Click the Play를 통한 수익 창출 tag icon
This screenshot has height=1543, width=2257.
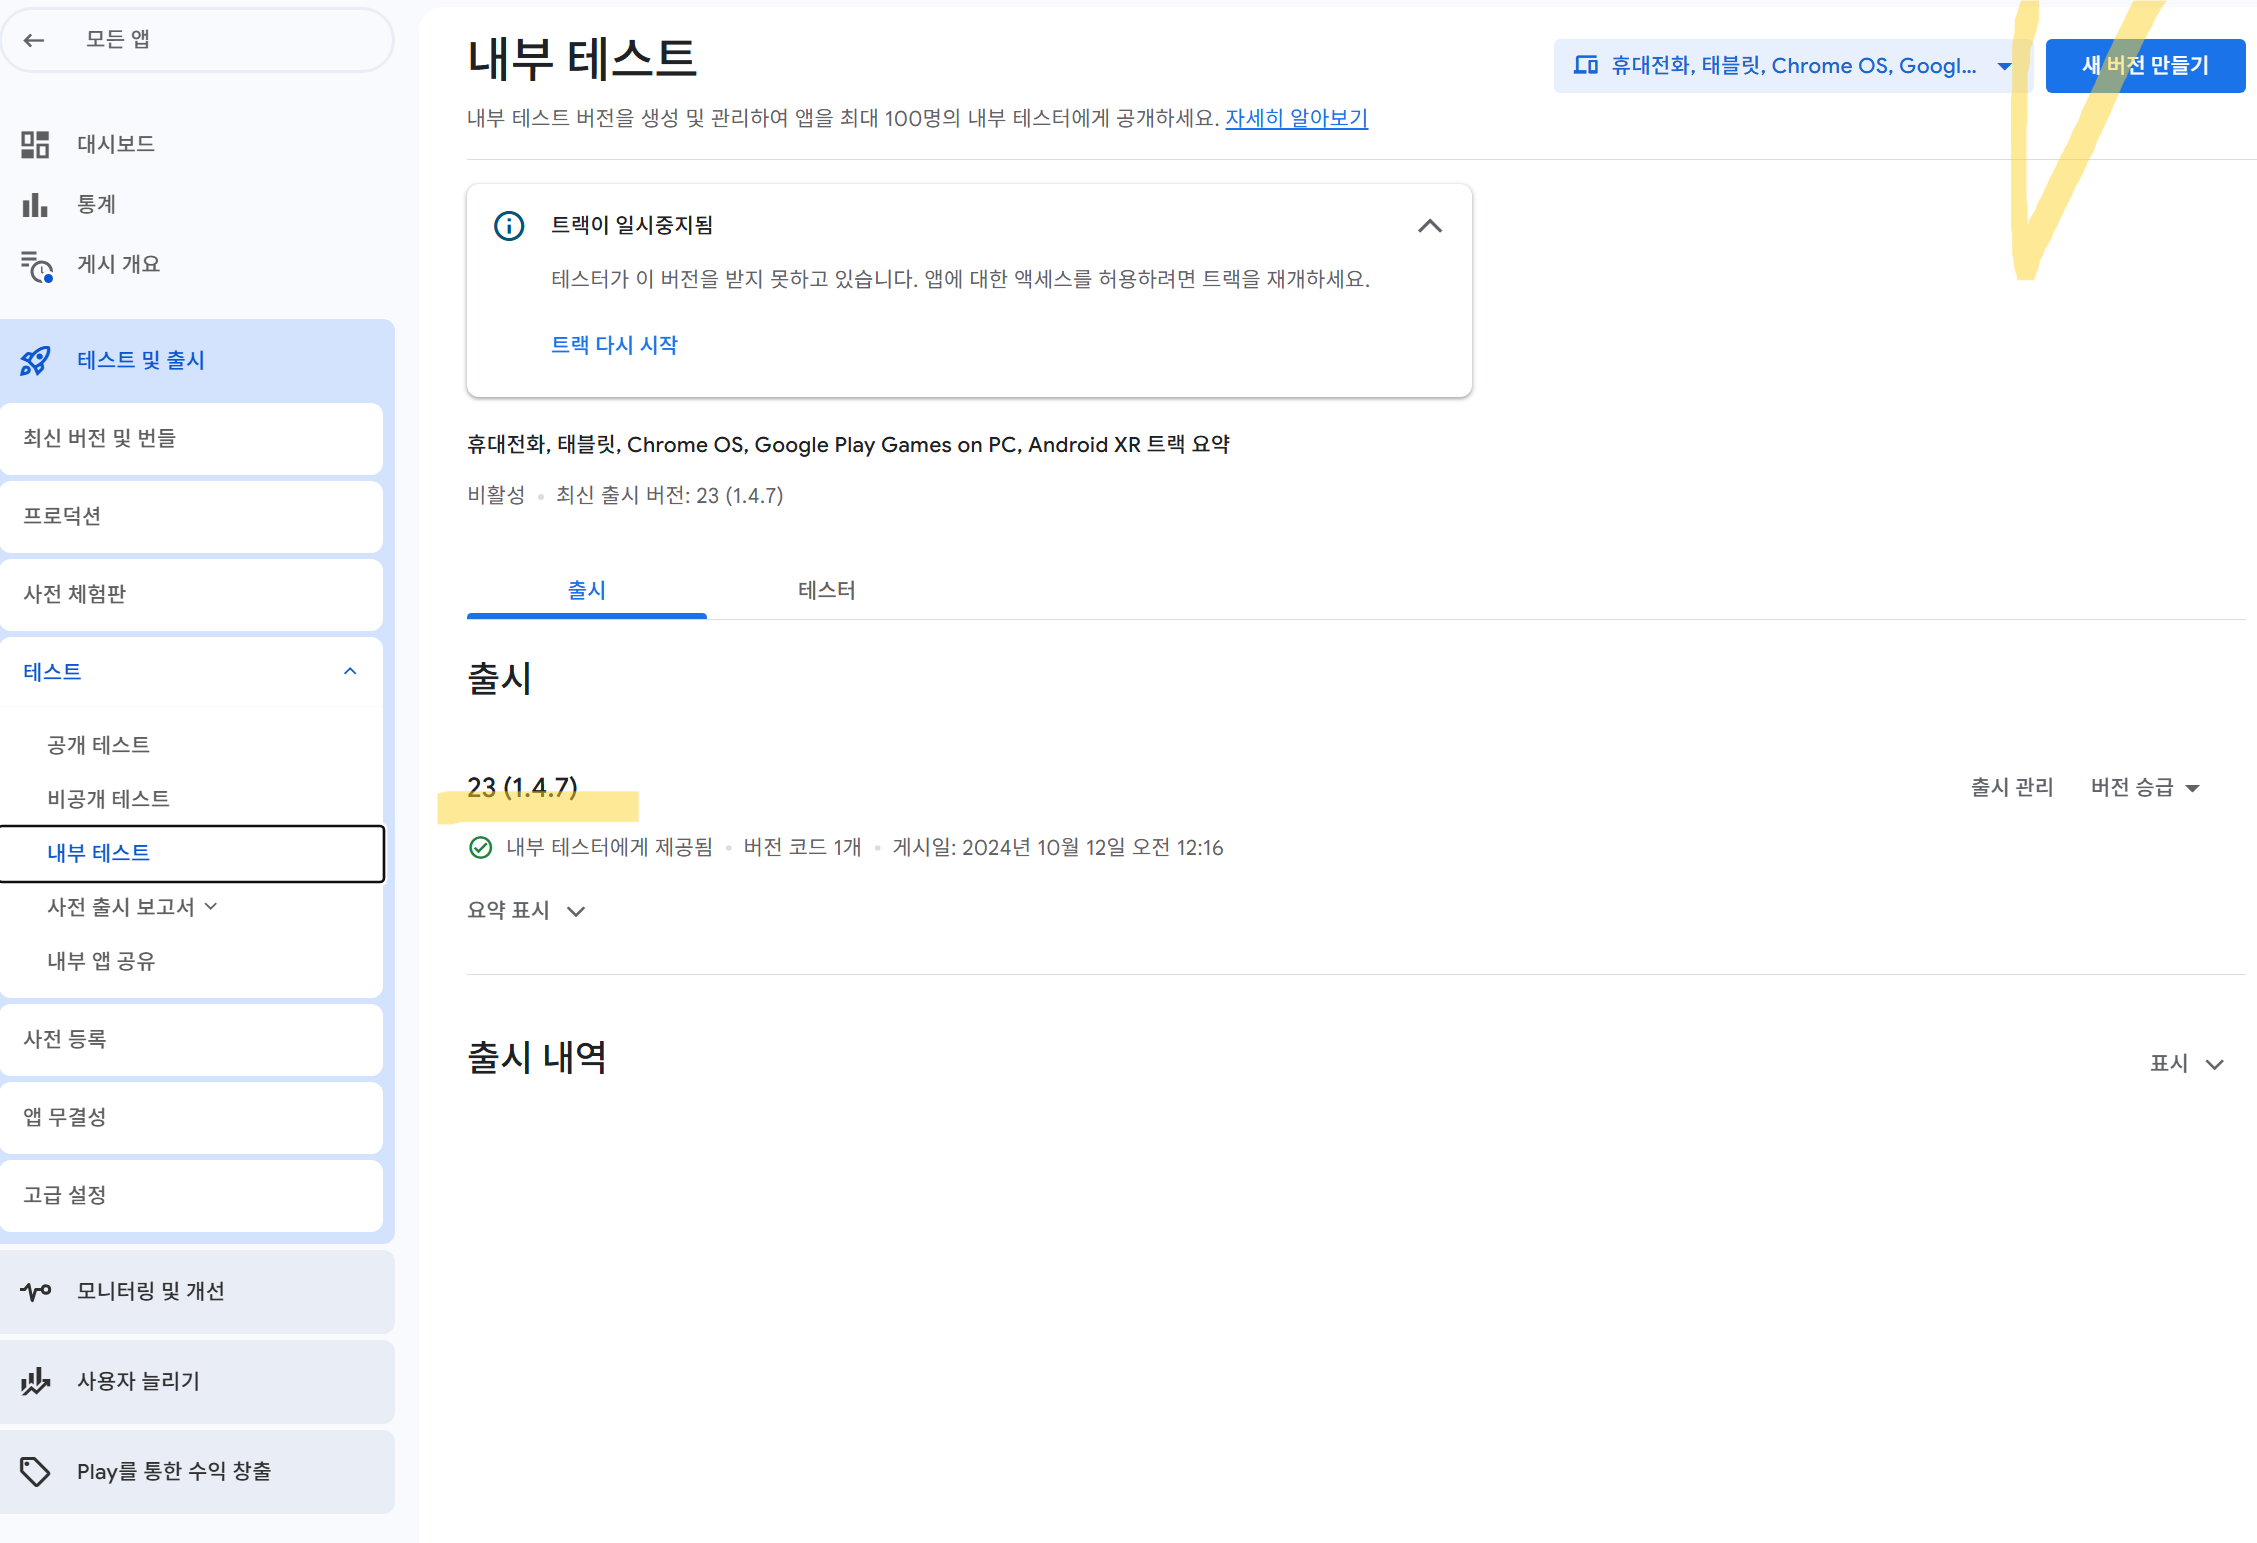point(36,1472)
